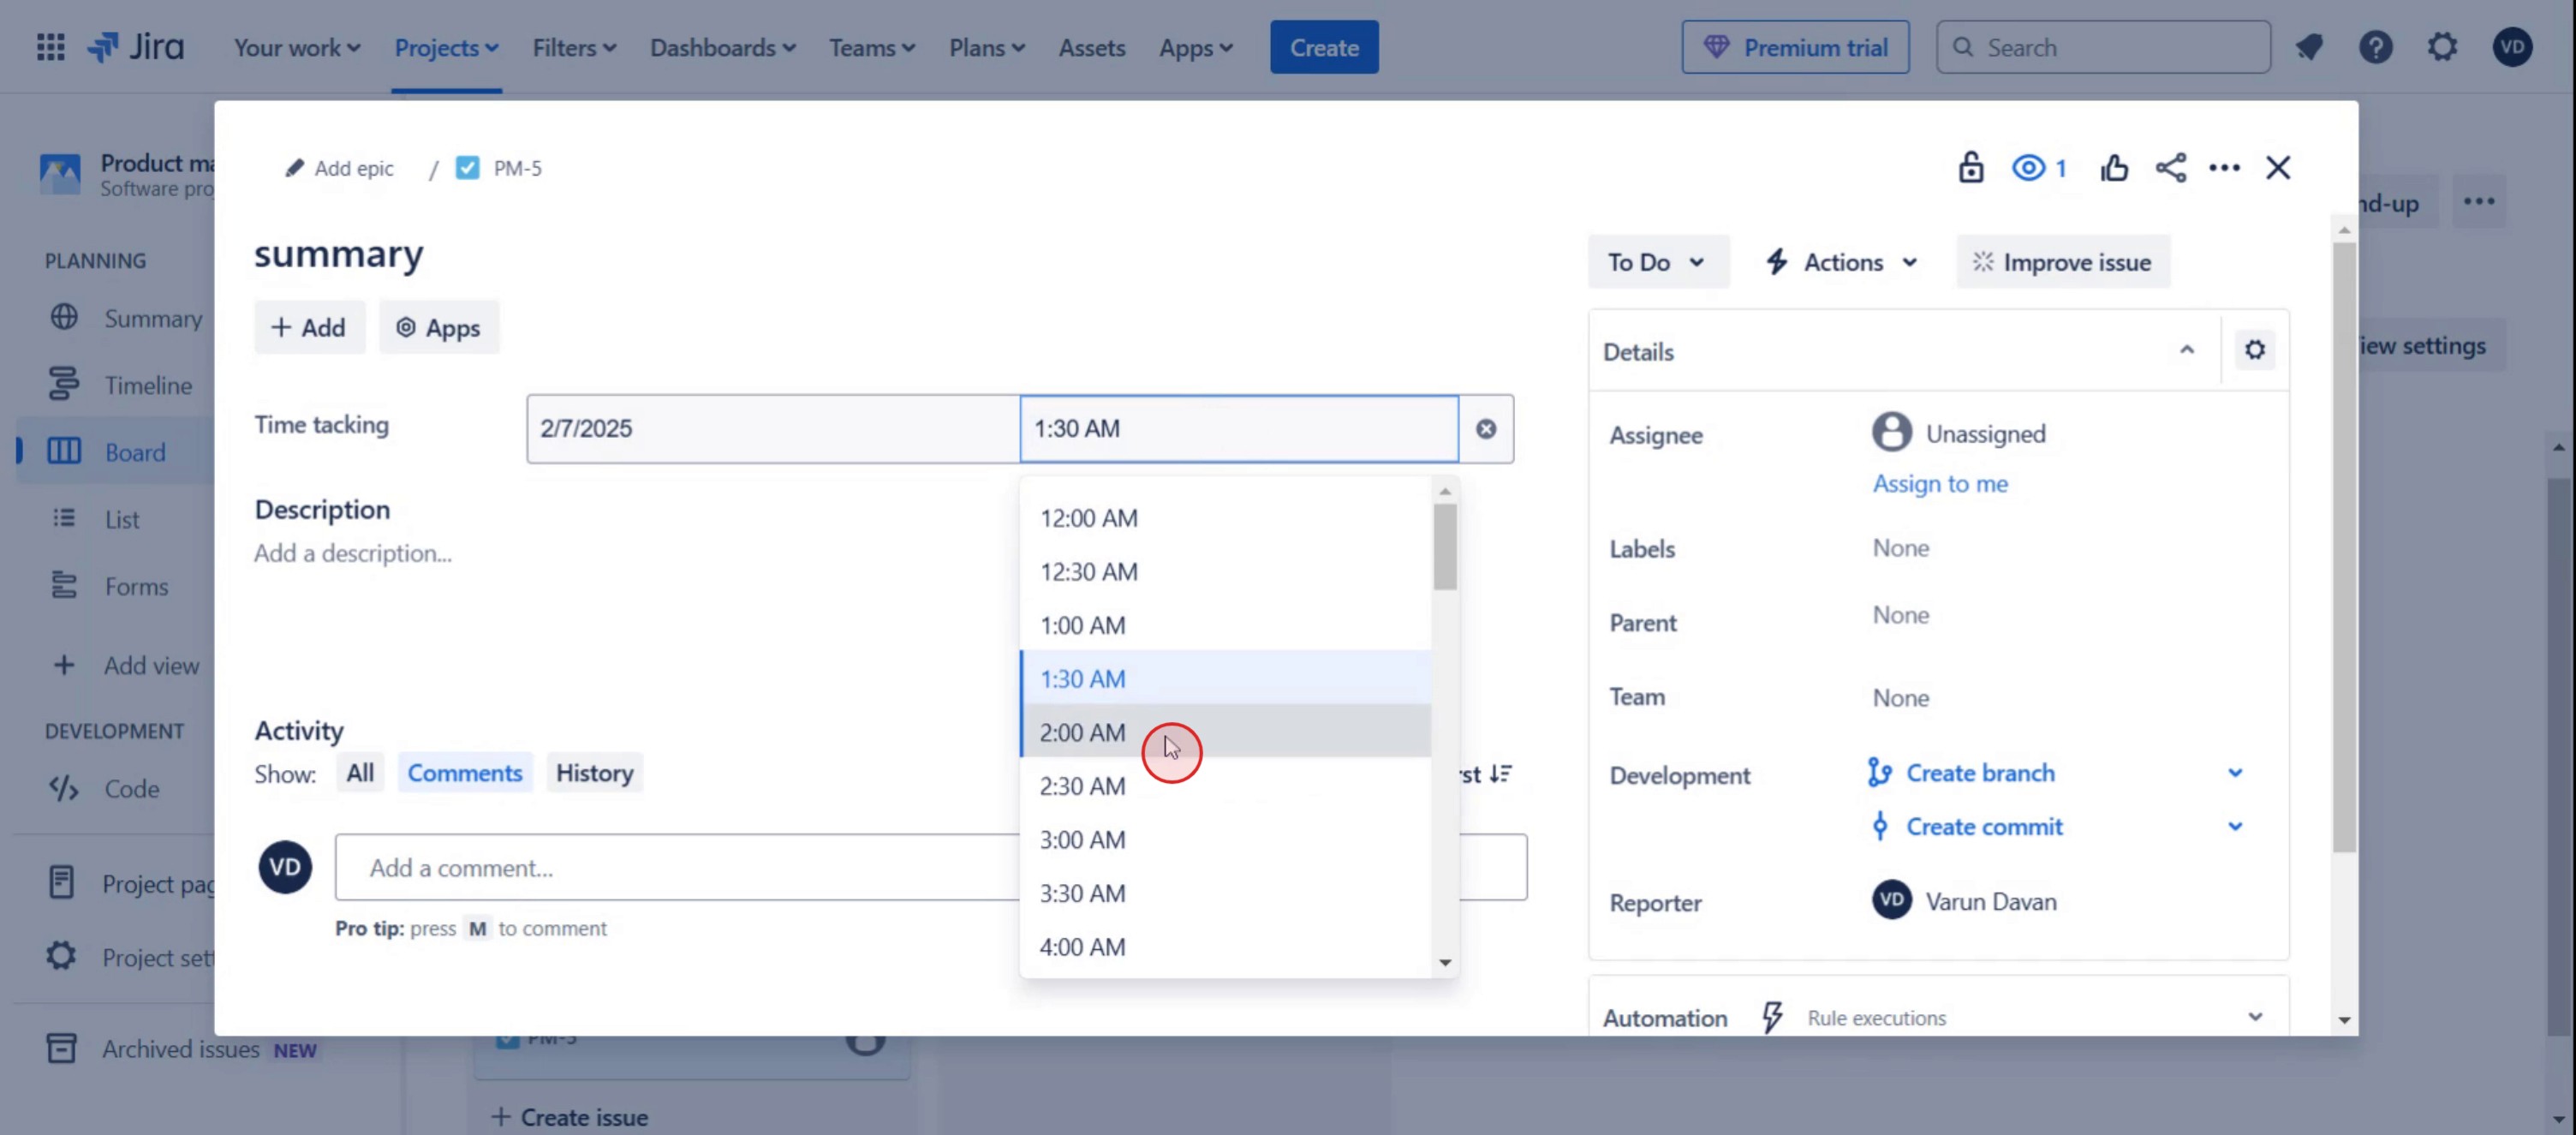This screenshot has width=2576, height=1135.
Task: Open the Filters menu
Action: click(573, 47)
